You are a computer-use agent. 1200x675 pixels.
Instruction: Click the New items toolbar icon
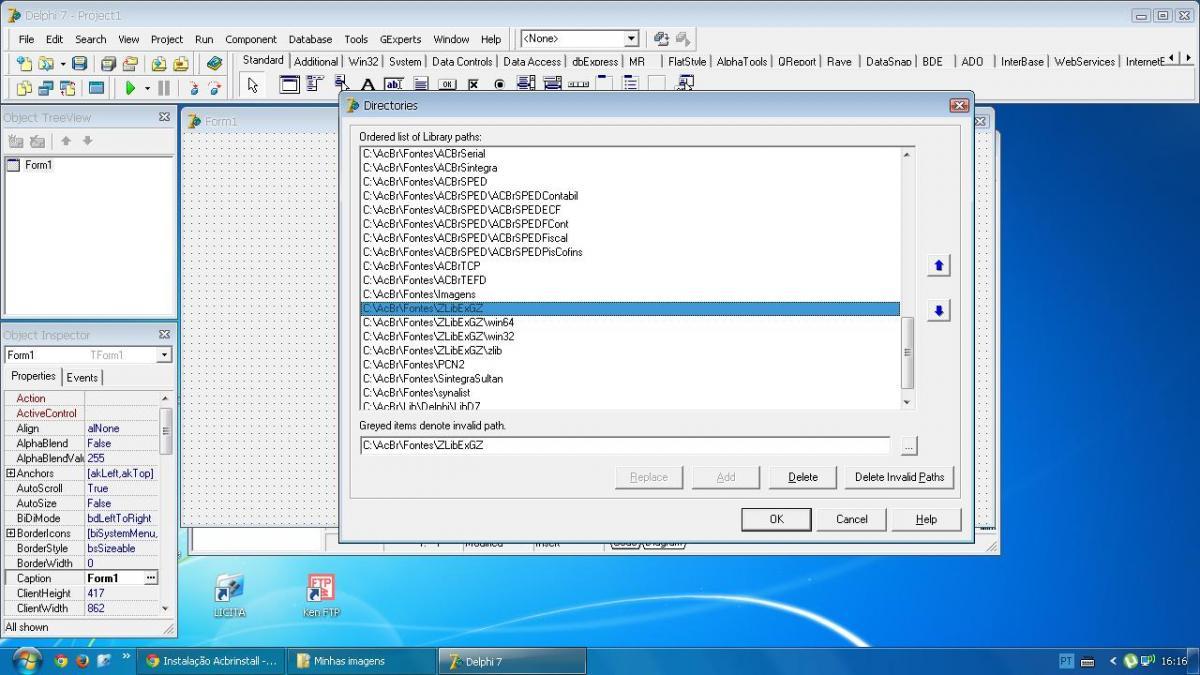[x=24, y=63]
